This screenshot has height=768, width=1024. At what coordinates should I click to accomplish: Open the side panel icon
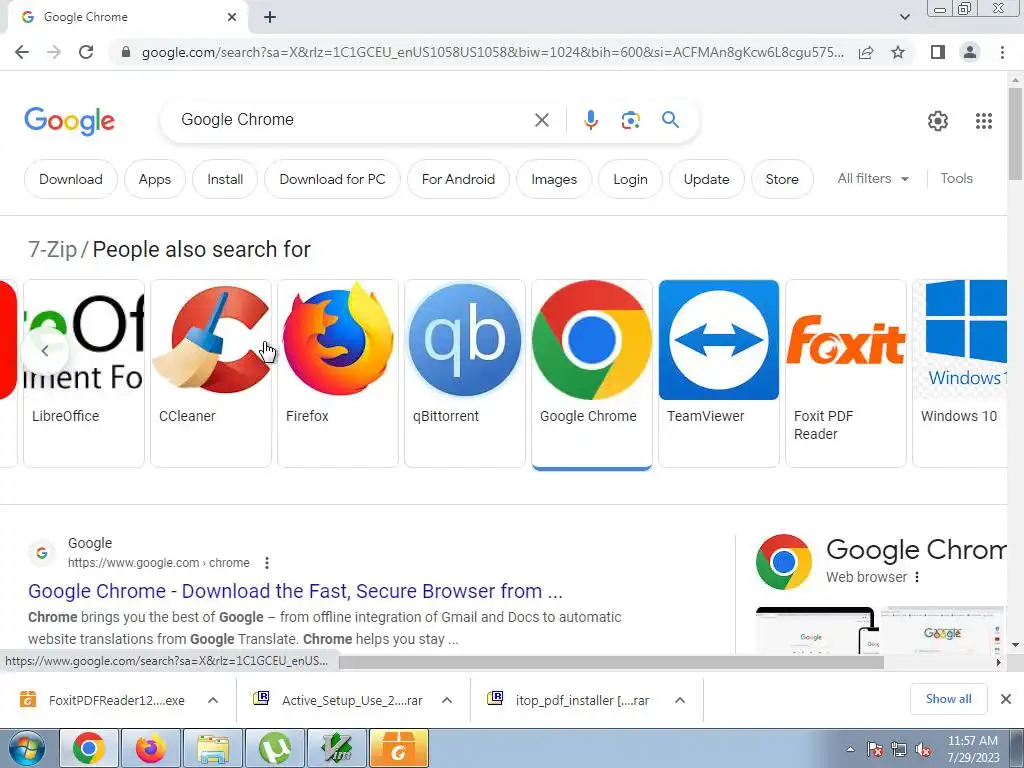click(x=938, y=52)
